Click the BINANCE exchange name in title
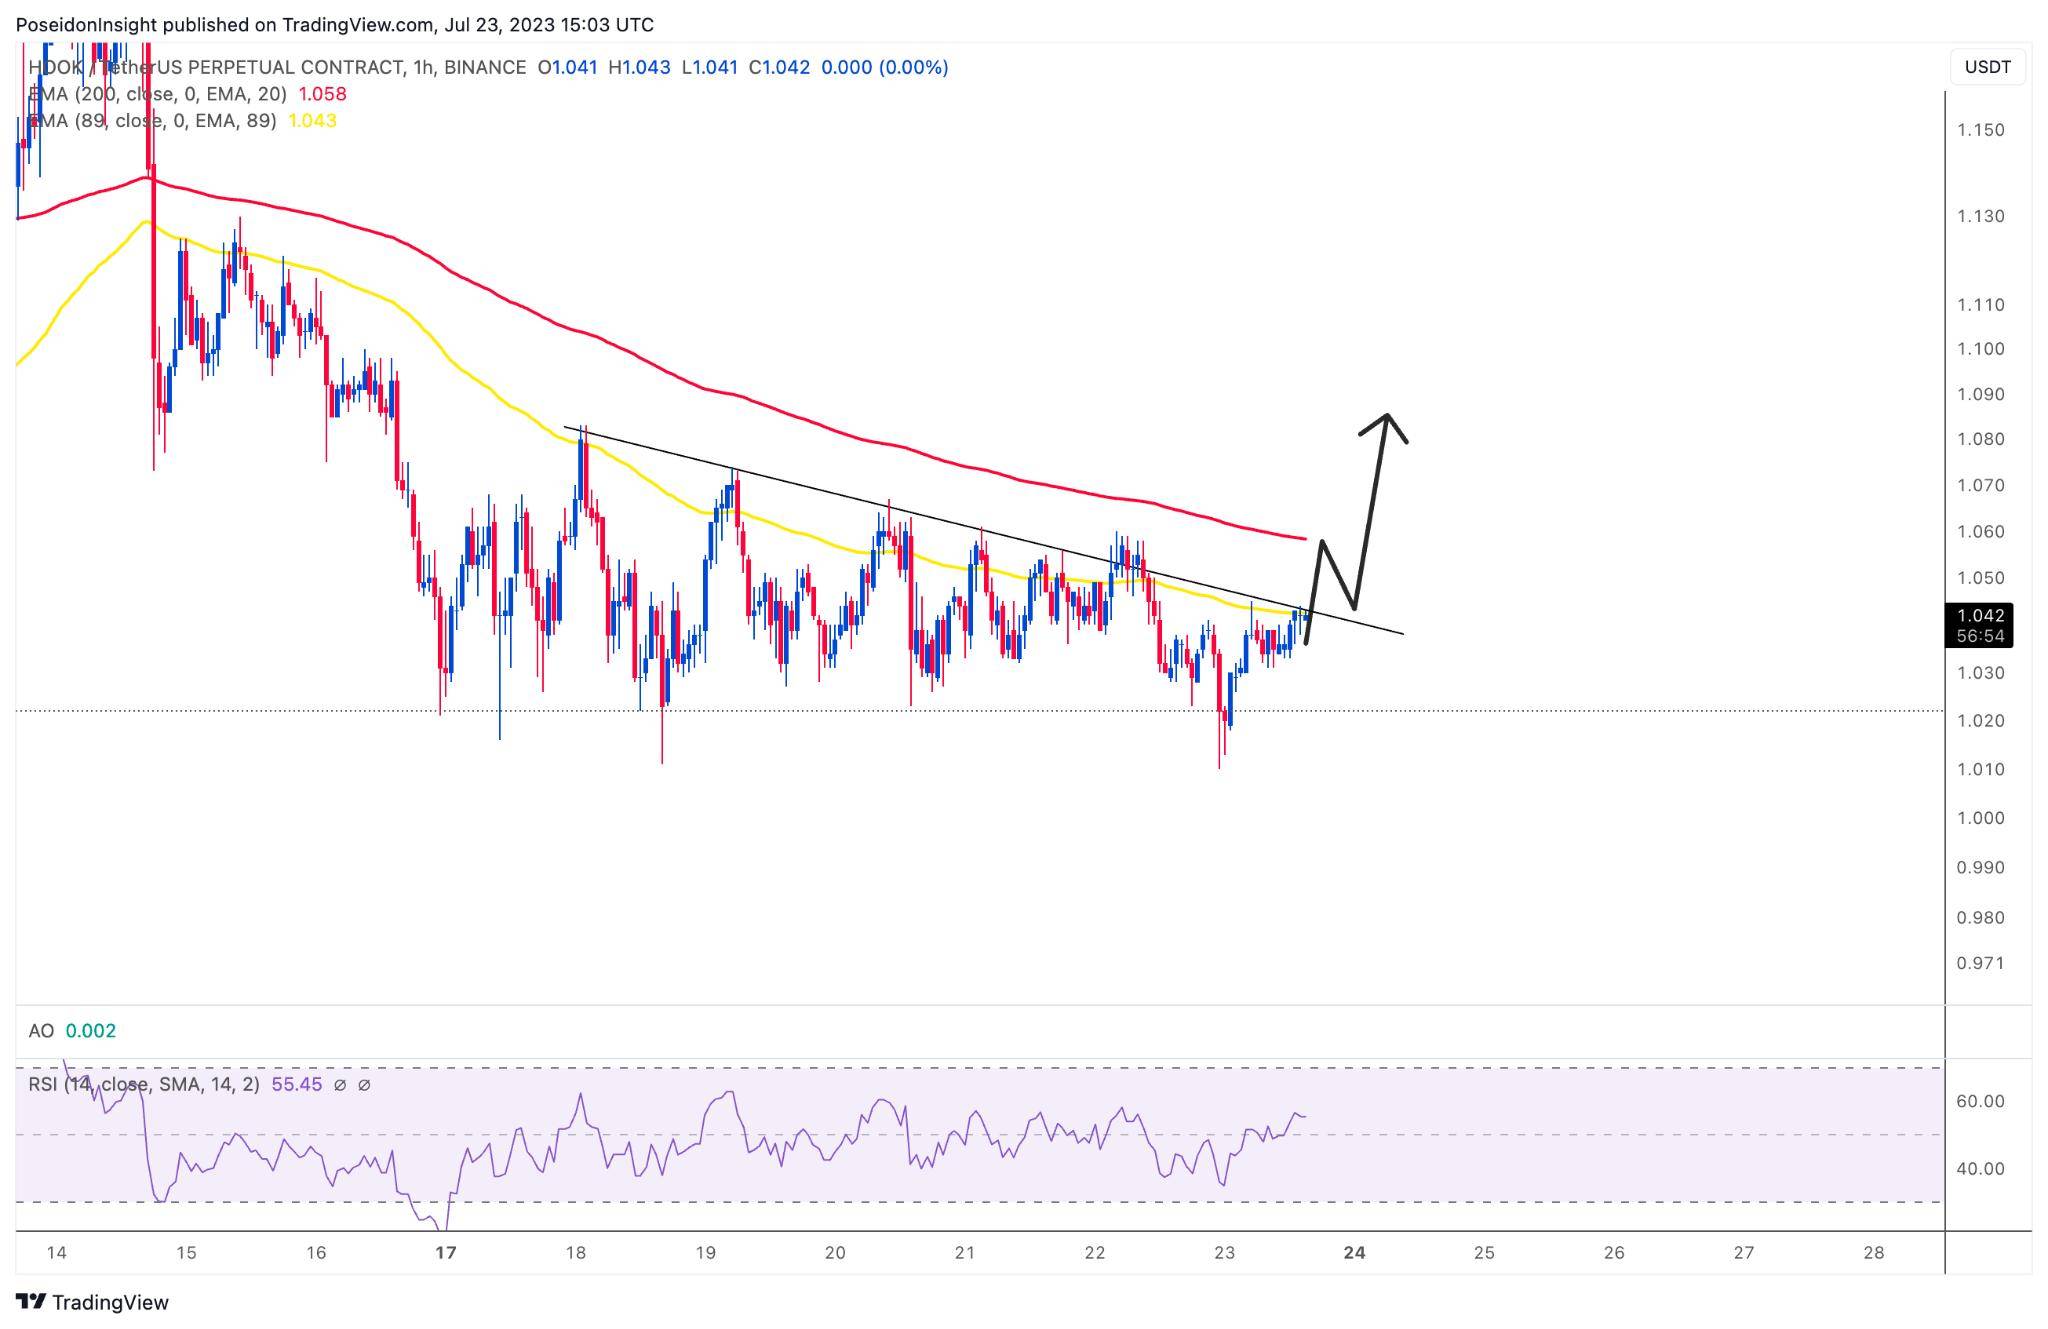Image resolution: width=2048 pixels, height=1329 pixels. [485, 67]
